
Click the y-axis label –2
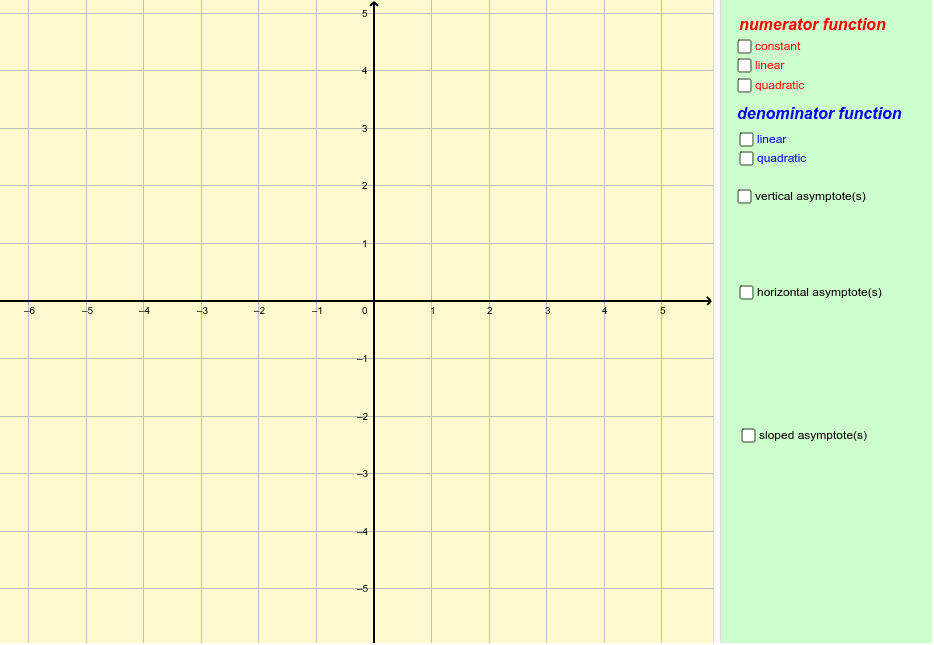363,417
